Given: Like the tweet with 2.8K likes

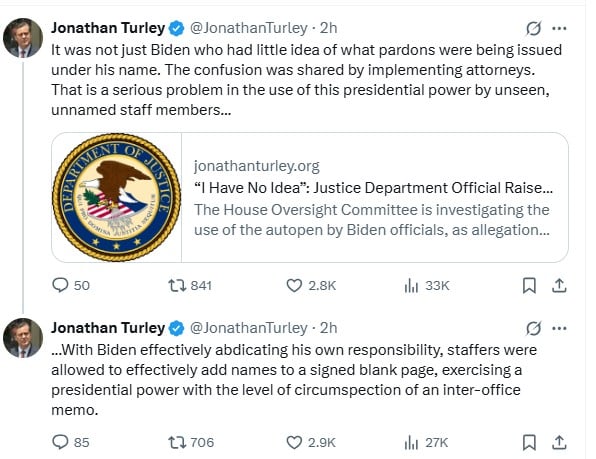Looking at the screenshot, I should click(x=311, y=285).
